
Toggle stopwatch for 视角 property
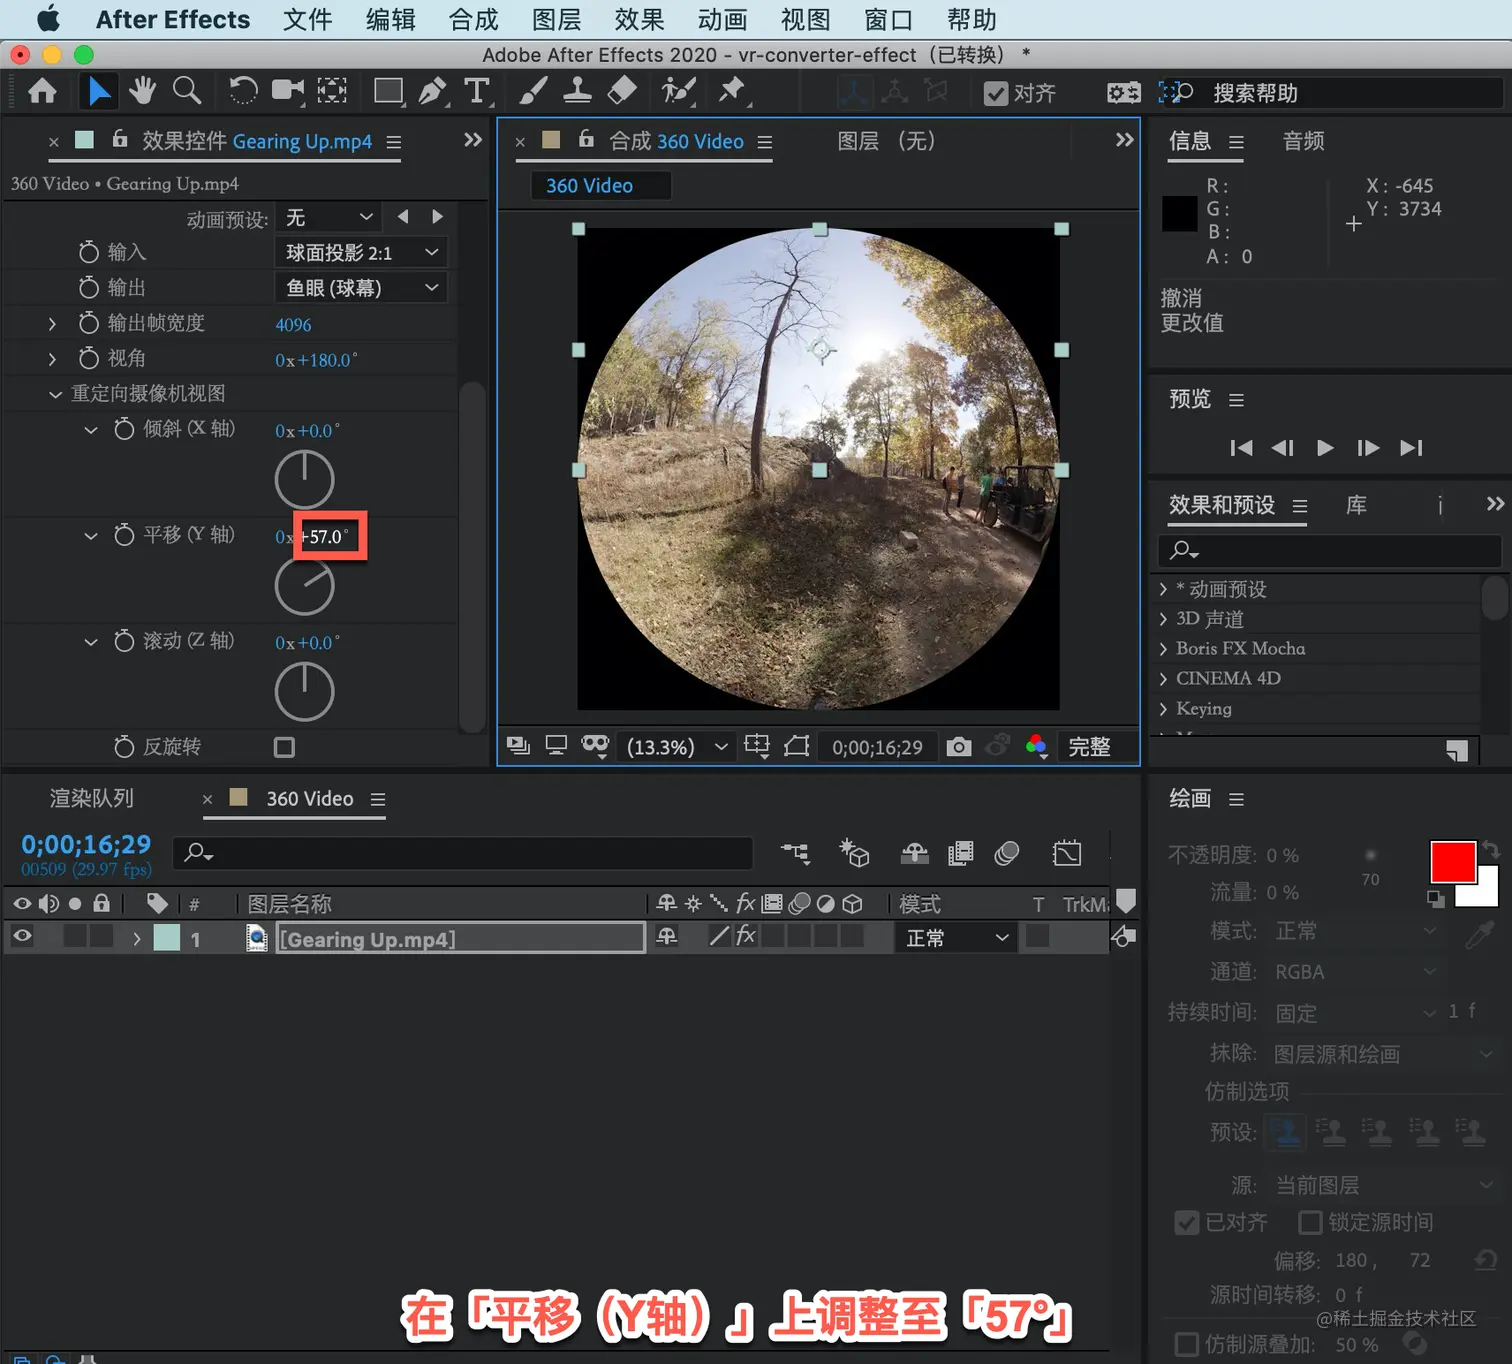[x=89, y=358]
